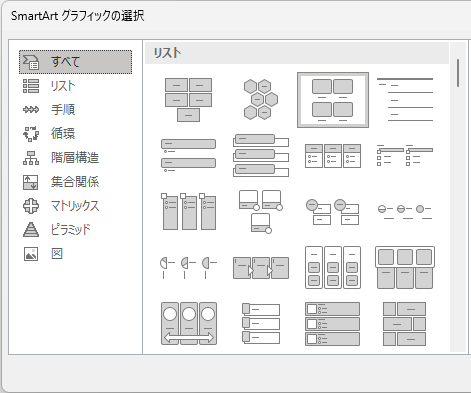Open the 手順 category
Screen dimensions: 471x393
pyautogui.click(x=75, y=110)
